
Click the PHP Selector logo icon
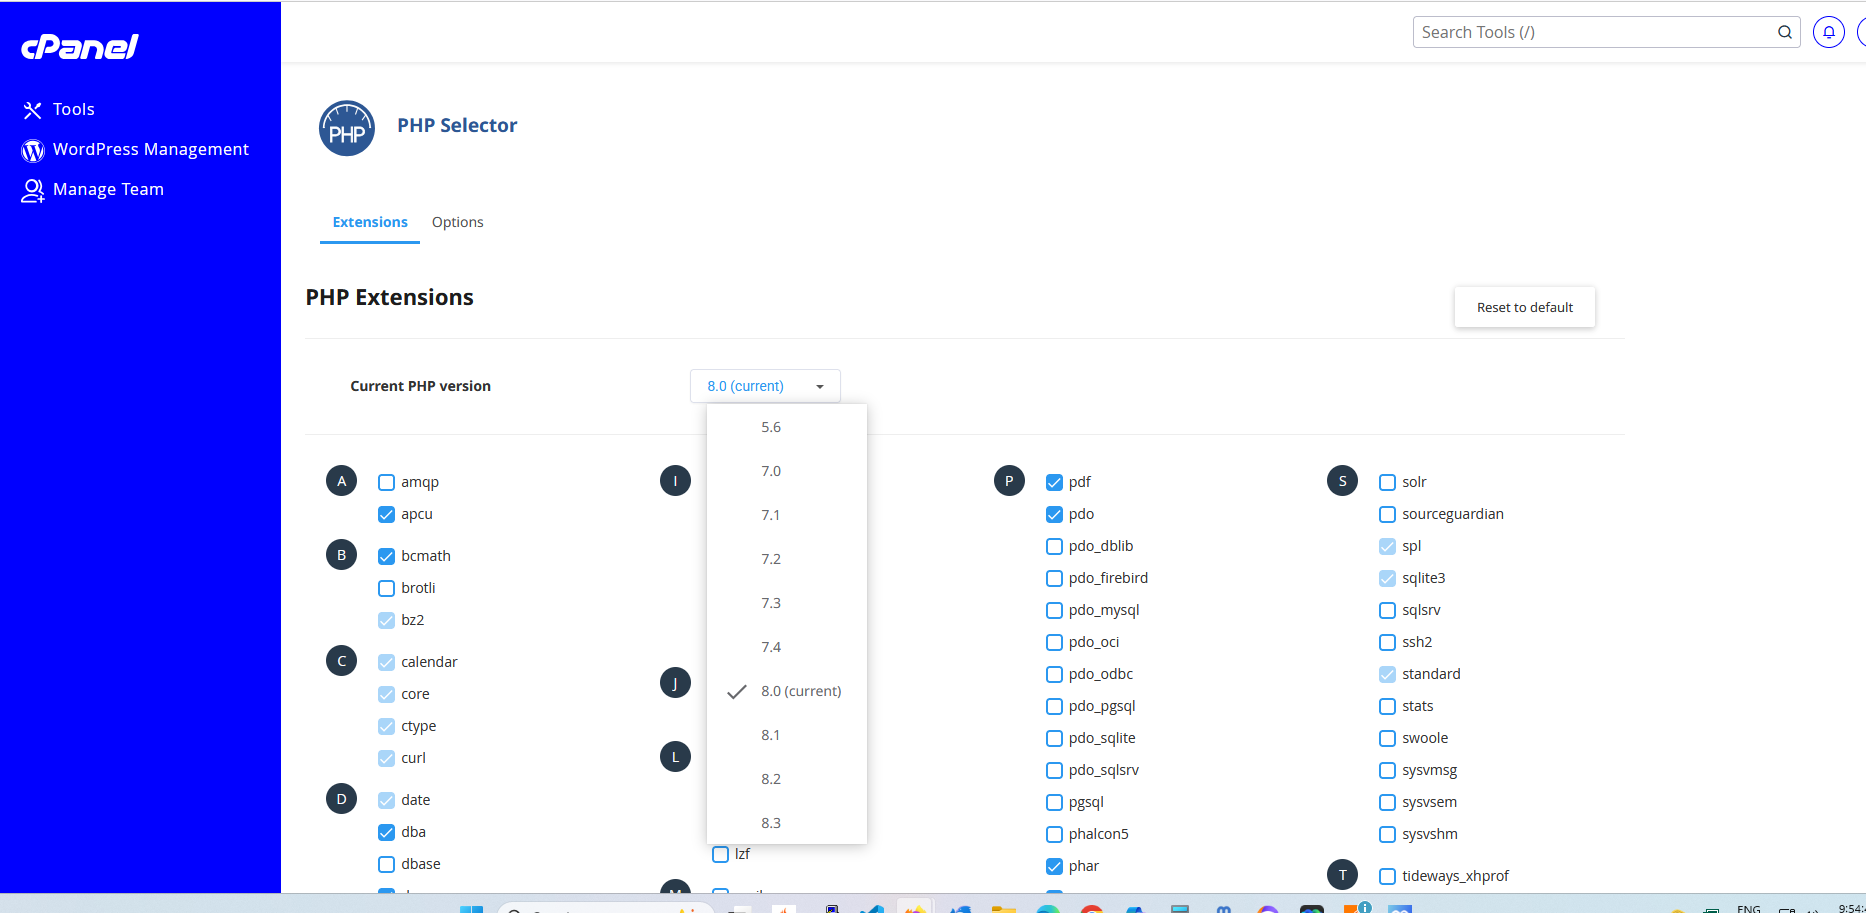pyautogui.click(x=346, y=128)
